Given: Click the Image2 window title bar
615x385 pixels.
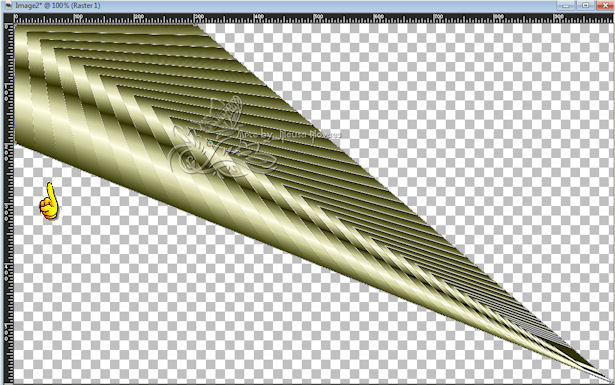Looking at the screenshot, I should coord(275,5).
